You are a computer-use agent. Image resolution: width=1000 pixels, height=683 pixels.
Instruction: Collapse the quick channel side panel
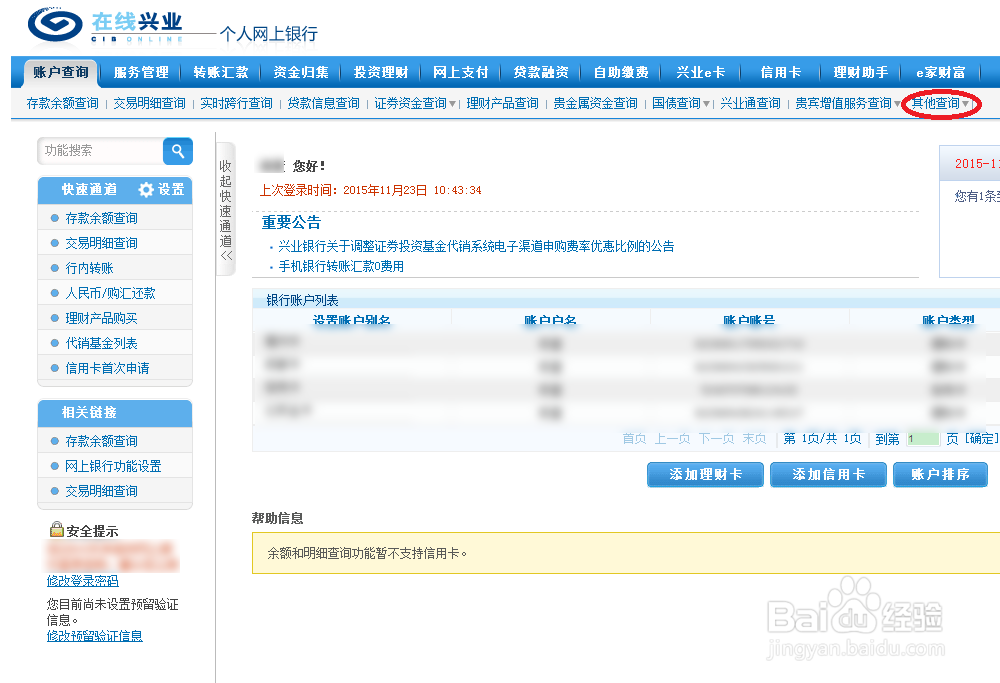pyautogui.click(x=226, y=209)
